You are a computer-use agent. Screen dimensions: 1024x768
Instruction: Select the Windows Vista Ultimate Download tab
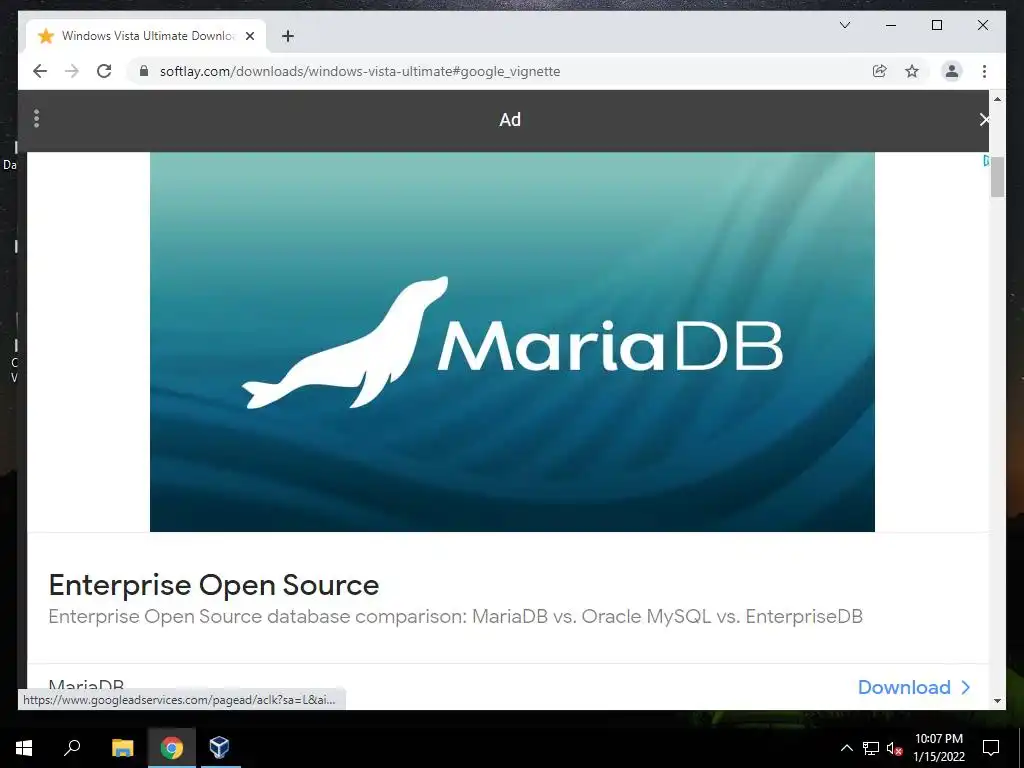[x=146, y=36]
